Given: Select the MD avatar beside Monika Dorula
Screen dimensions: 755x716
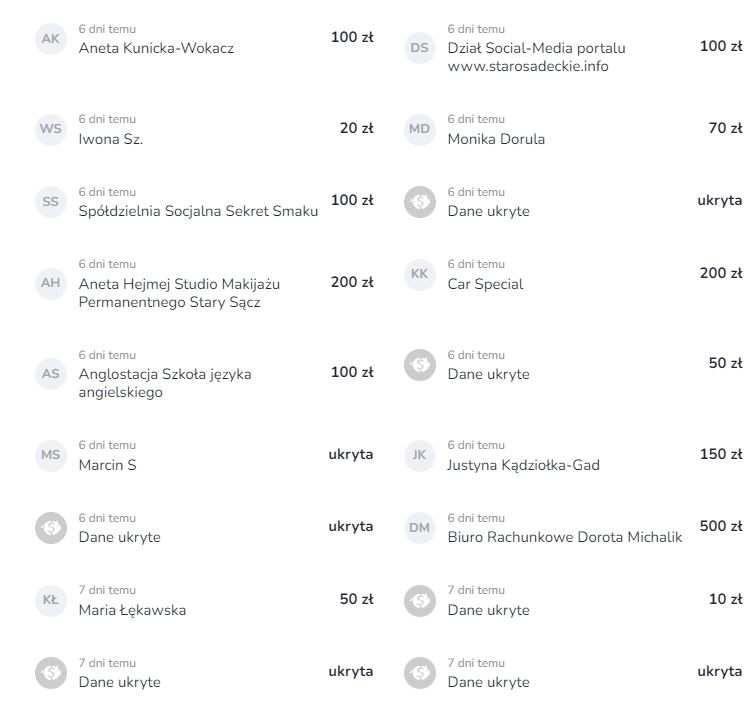Looking at the screenshot, I should [419, 129].
